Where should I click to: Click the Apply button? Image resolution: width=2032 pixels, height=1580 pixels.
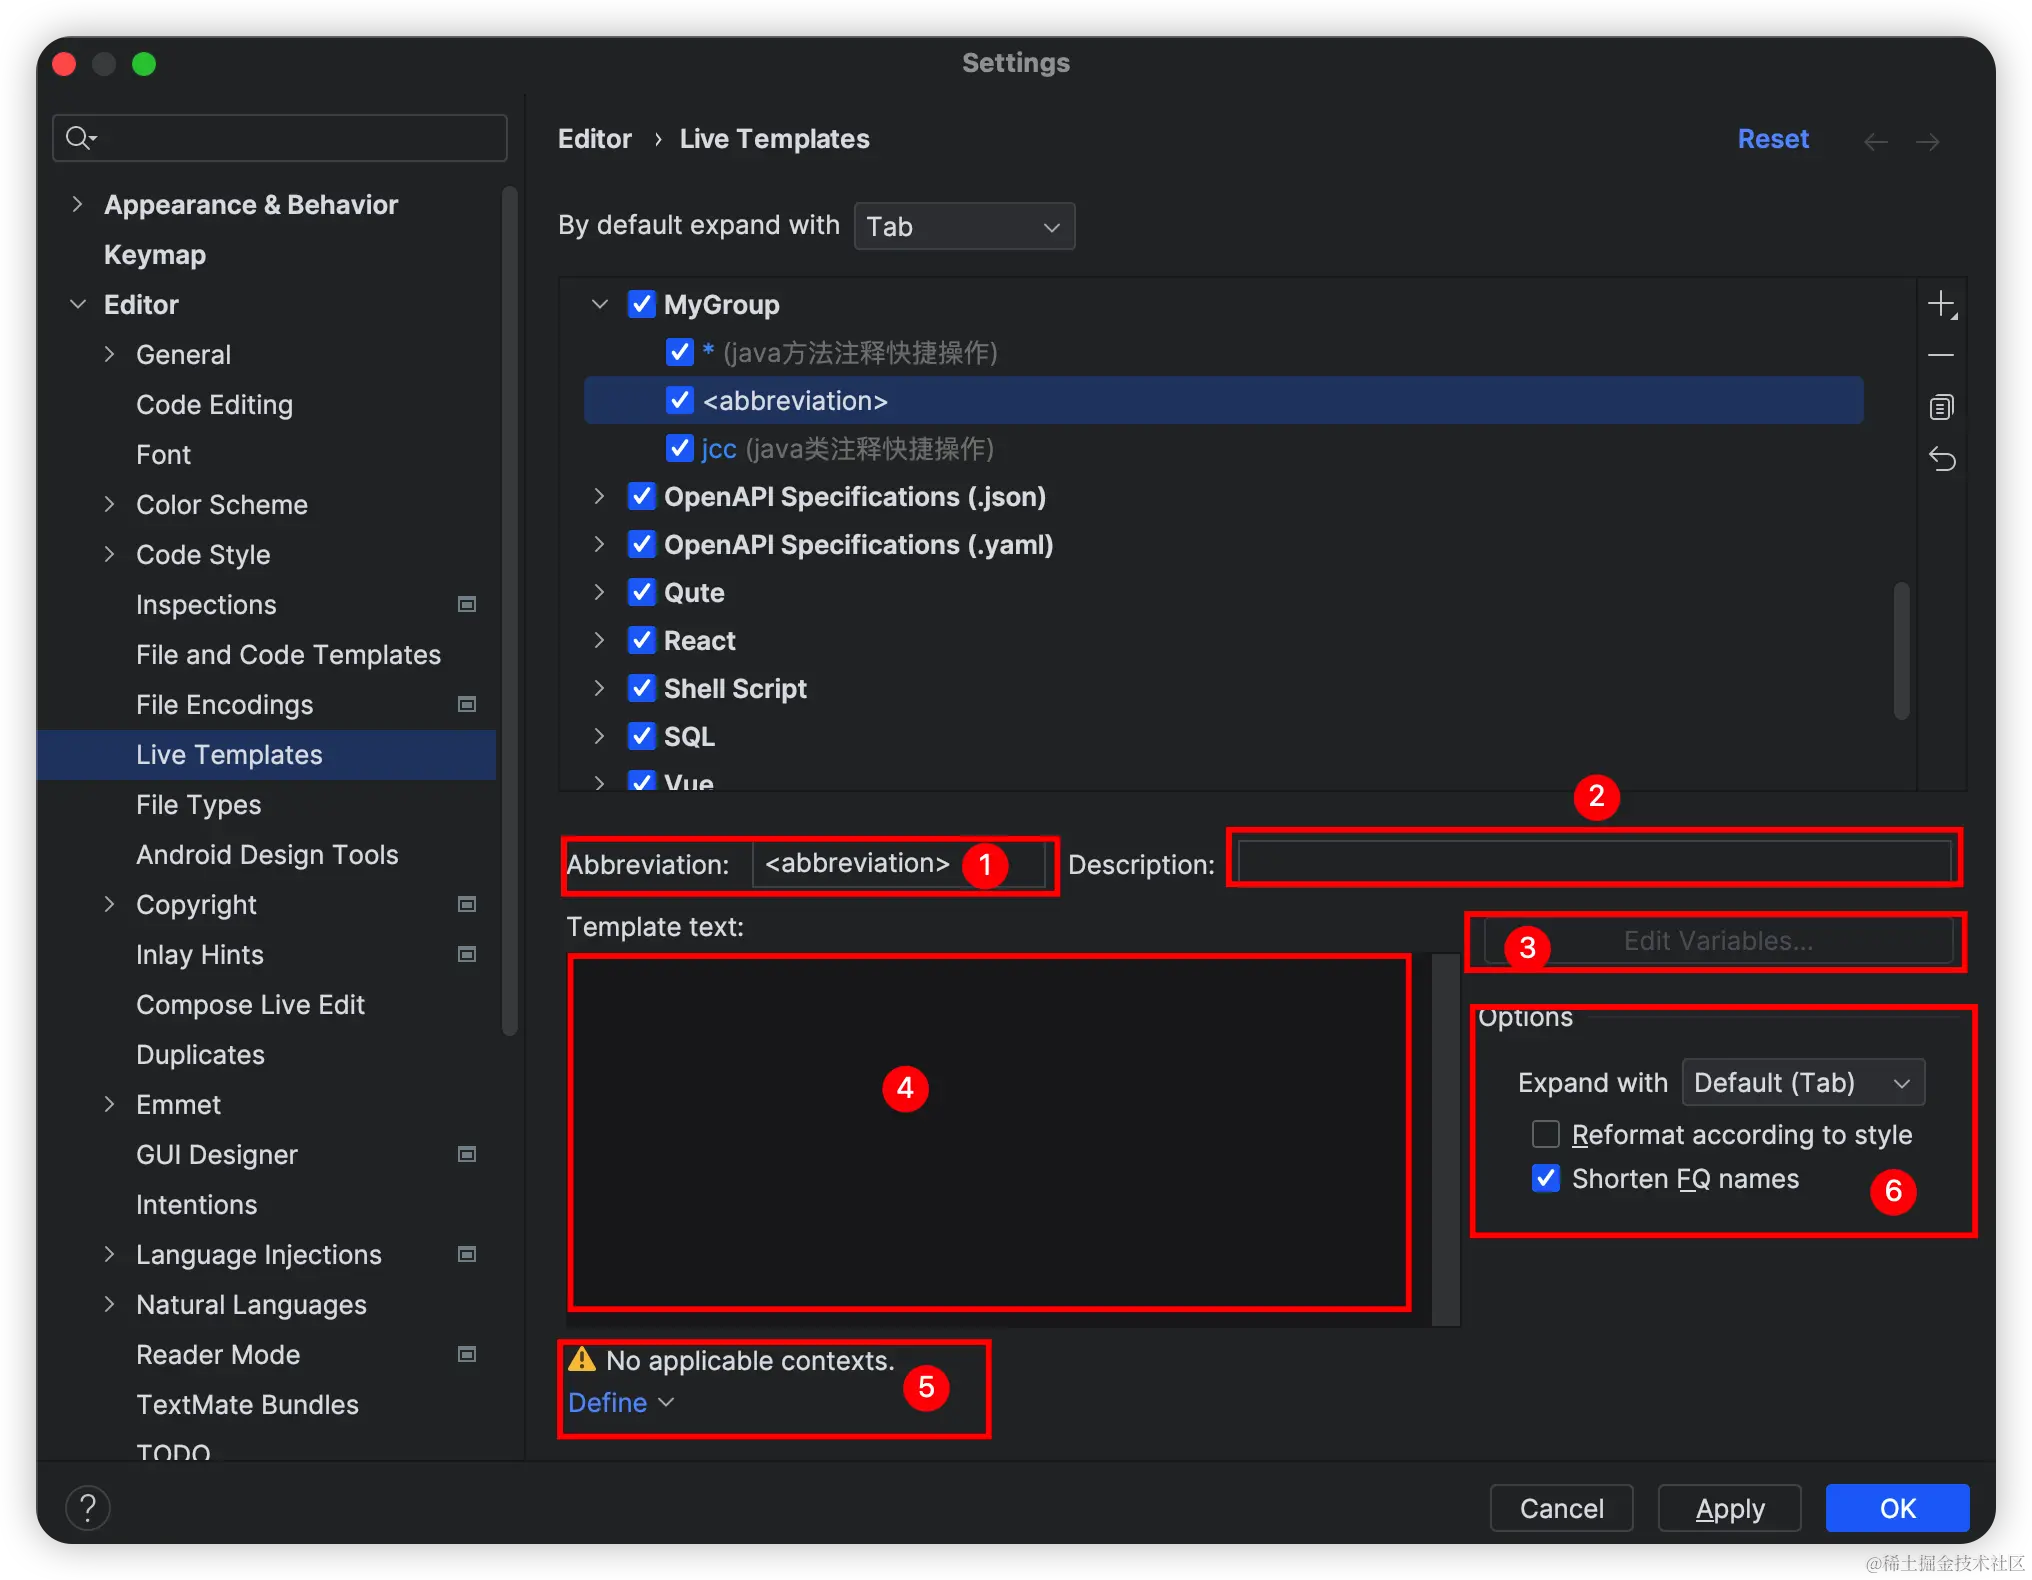click(1729, 1507)
